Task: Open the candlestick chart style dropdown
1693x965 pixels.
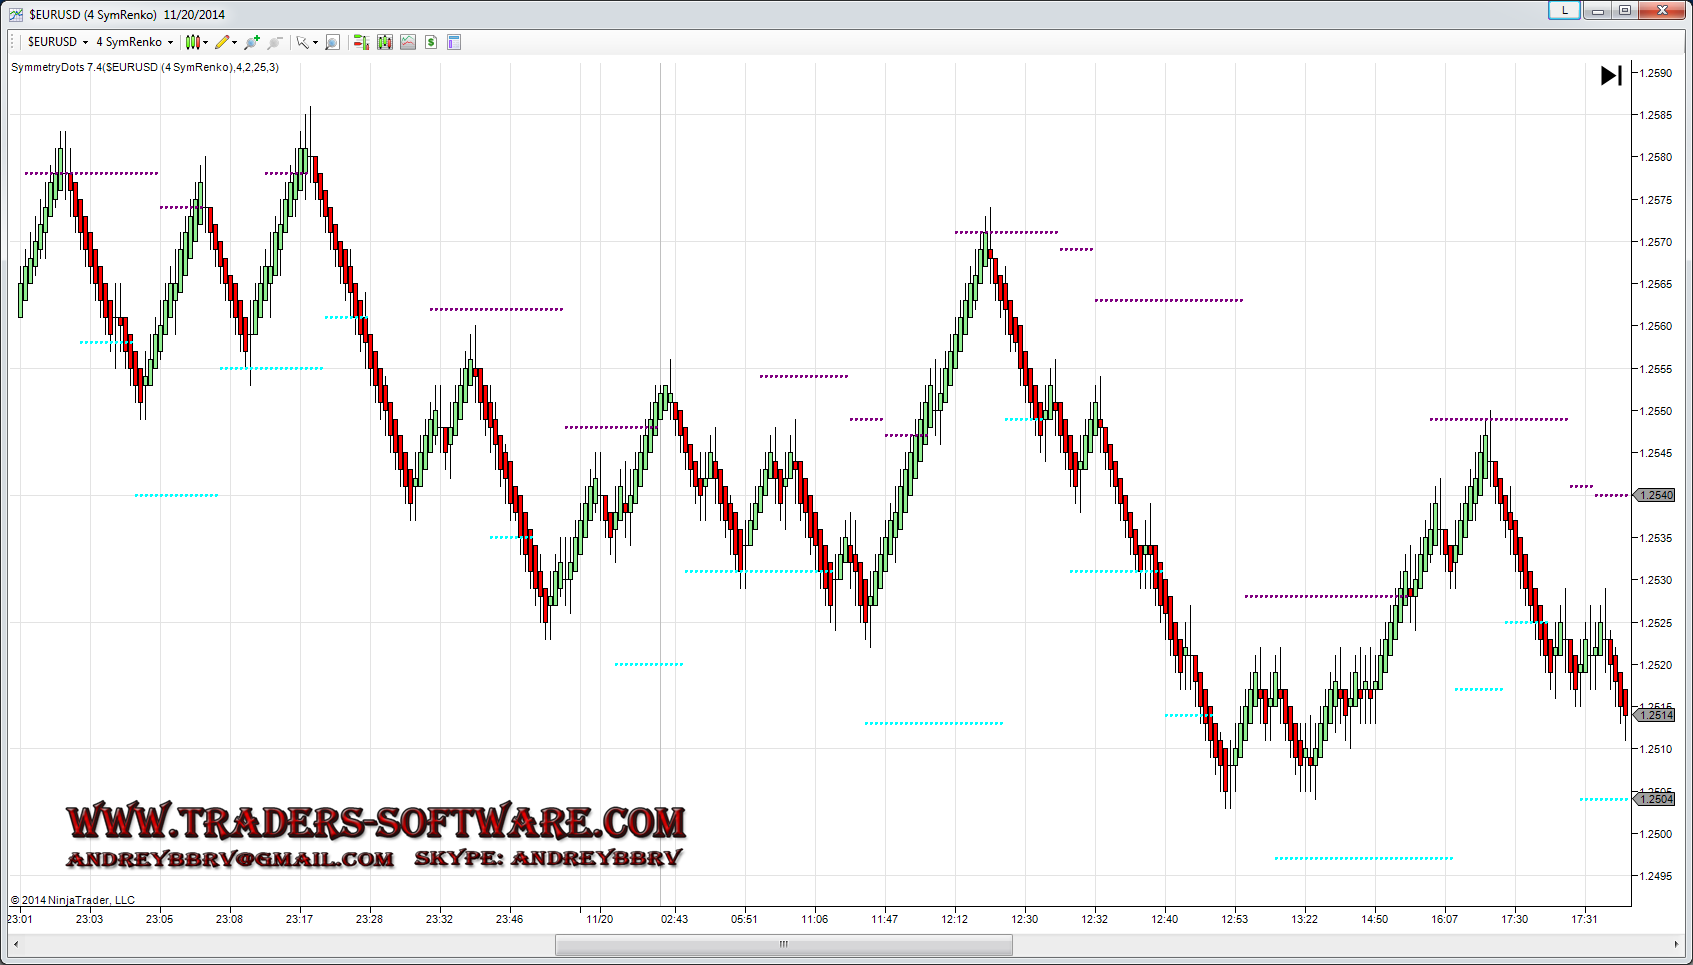Action: pos(196,42)
